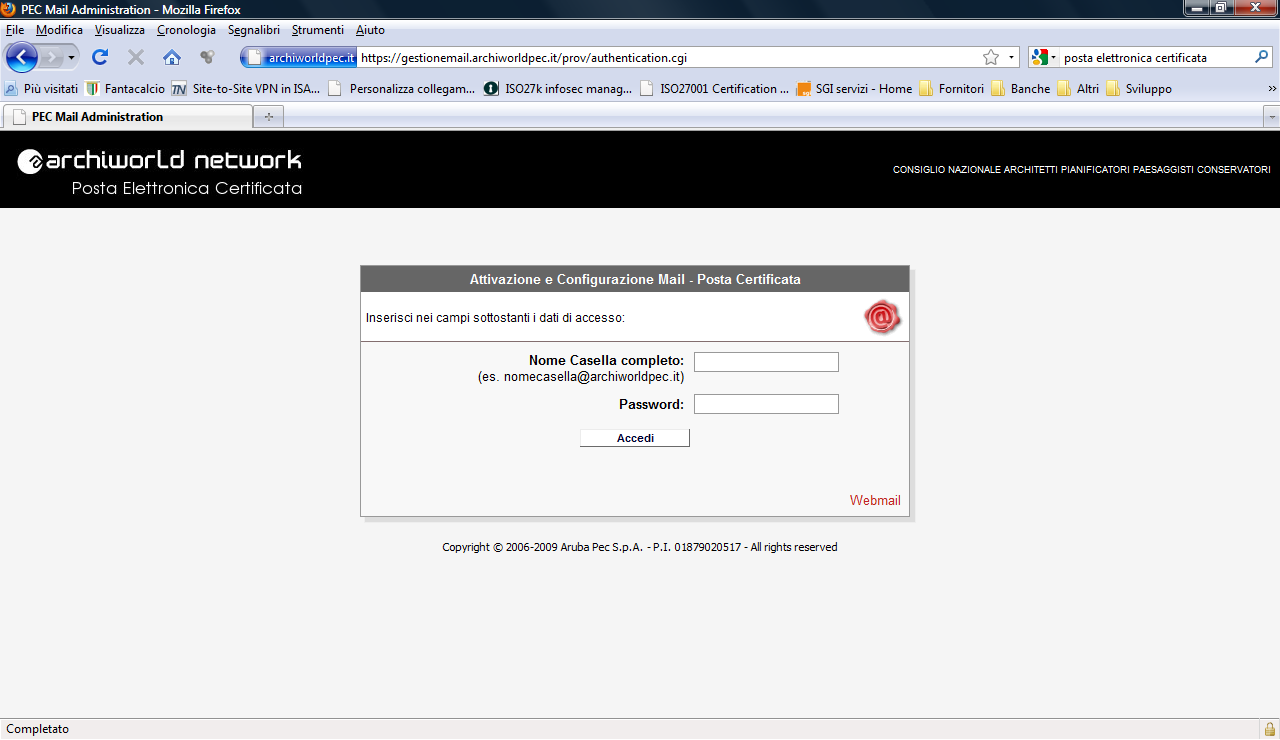The height and width of the screenshot is (740, 1280).
Task: Click the 'Completato' status bar text
Action: [38, 729]
